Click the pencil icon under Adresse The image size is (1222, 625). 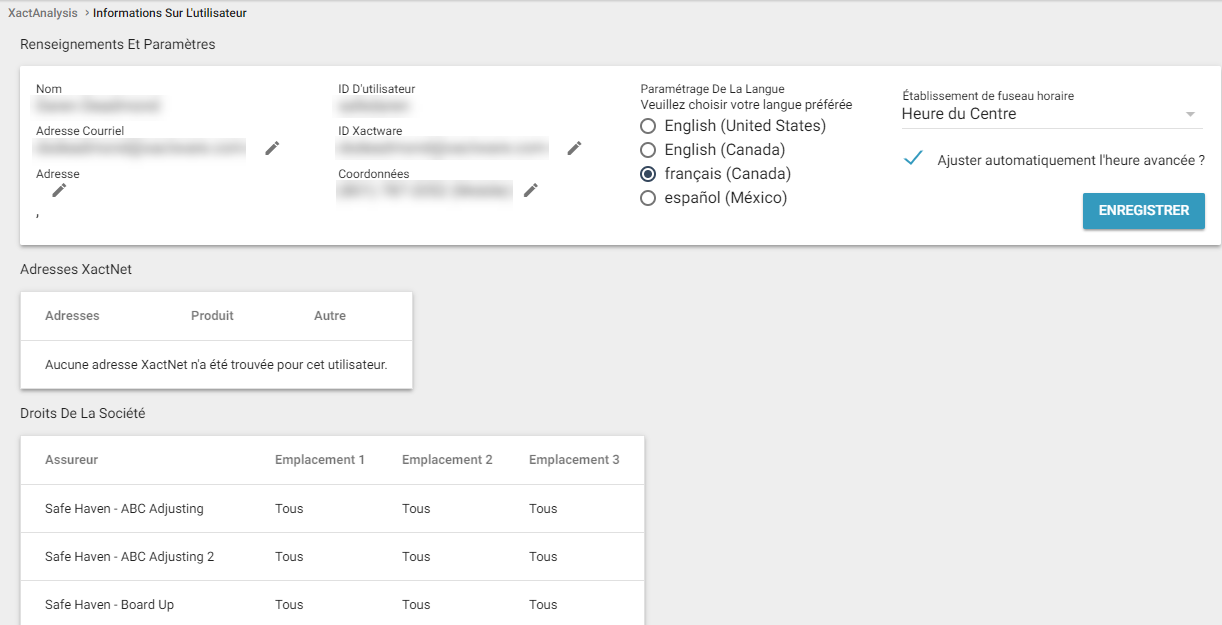[x=59, y=190]
